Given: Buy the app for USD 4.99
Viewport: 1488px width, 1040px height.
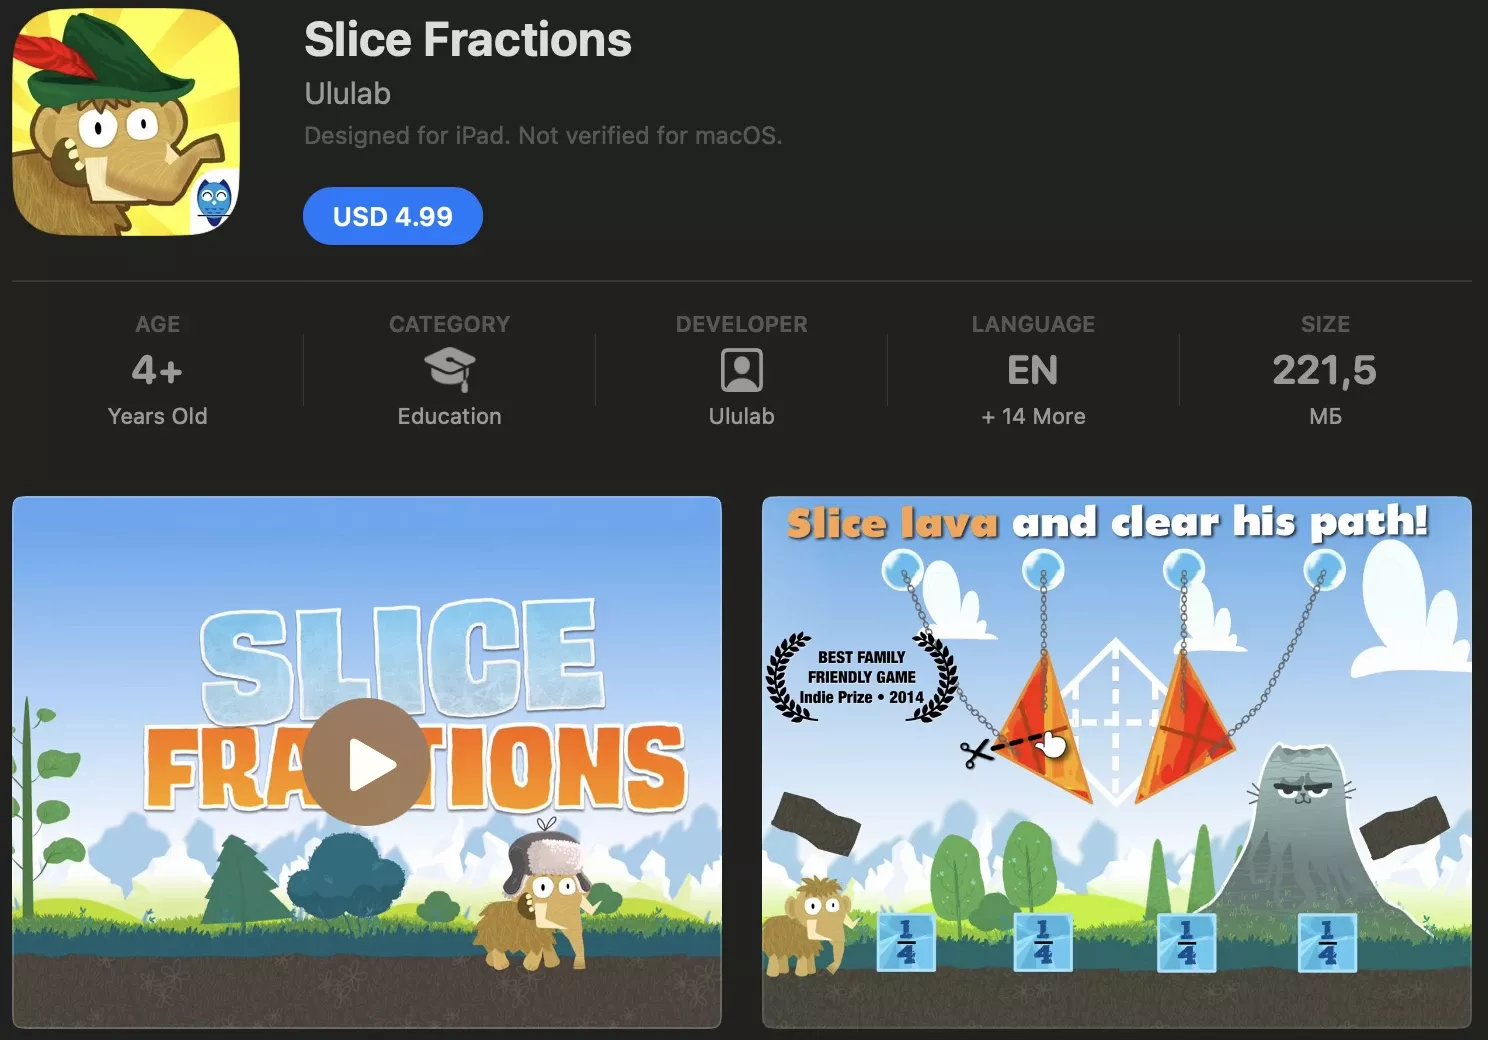Looking at the screenshot, I should [x=393, y=216].
